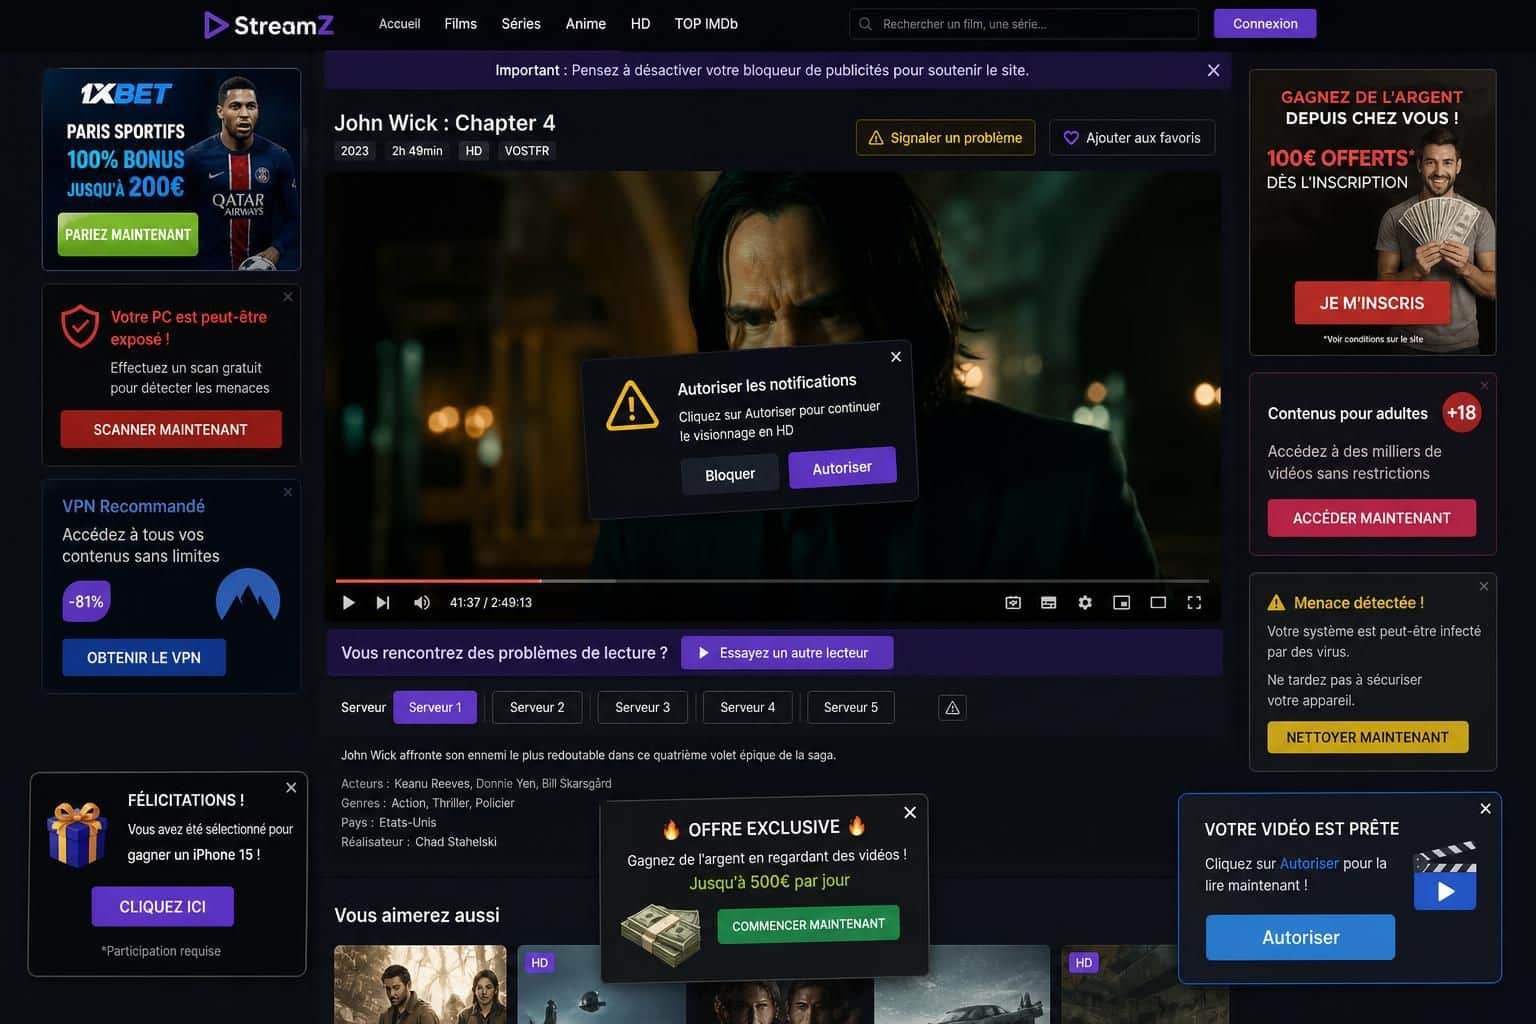Enter fullscreen via player icon
1536x1024 pixels.
point(1194,602)
